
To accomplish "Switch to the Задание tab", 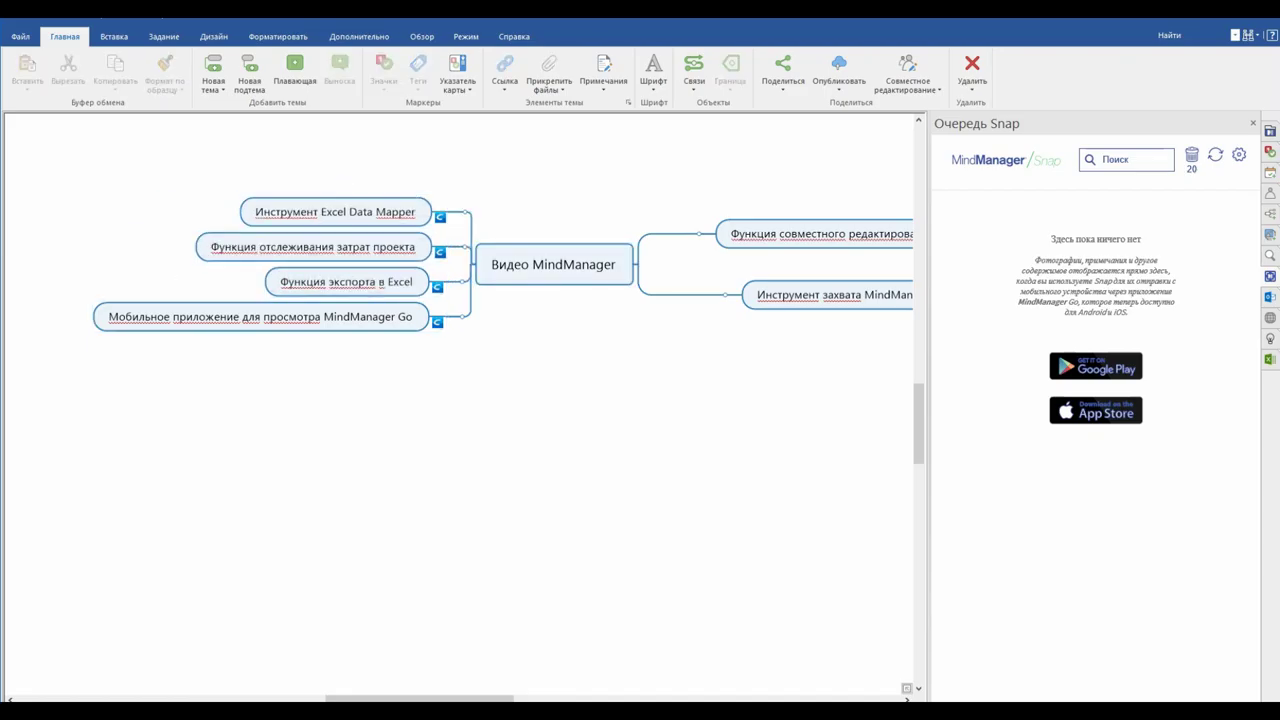I will point(164,36).
